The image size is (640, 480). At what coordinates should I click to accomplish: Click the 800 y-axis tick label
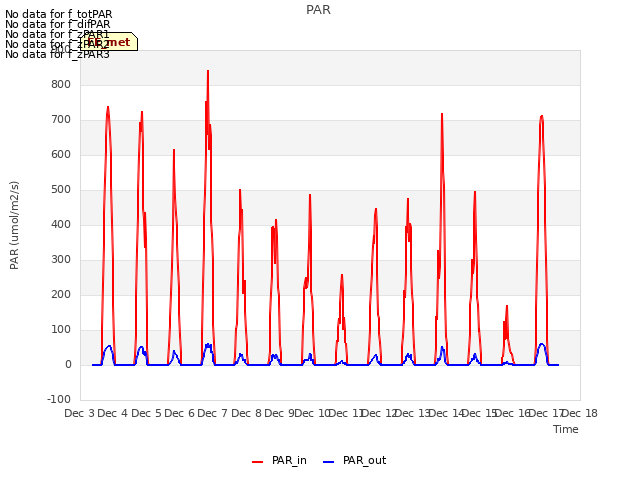coord(61,84)
